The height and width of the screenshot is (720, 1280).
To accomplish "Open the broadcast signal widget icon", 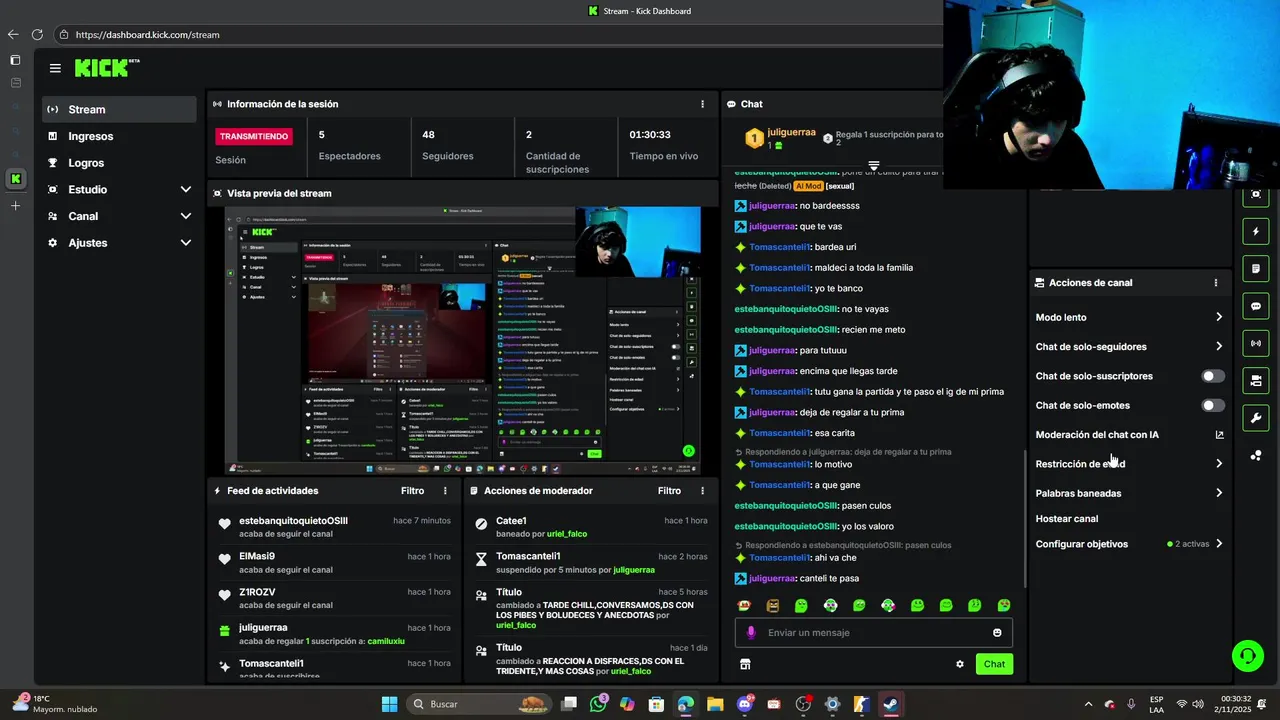I will click(1256, 343).
